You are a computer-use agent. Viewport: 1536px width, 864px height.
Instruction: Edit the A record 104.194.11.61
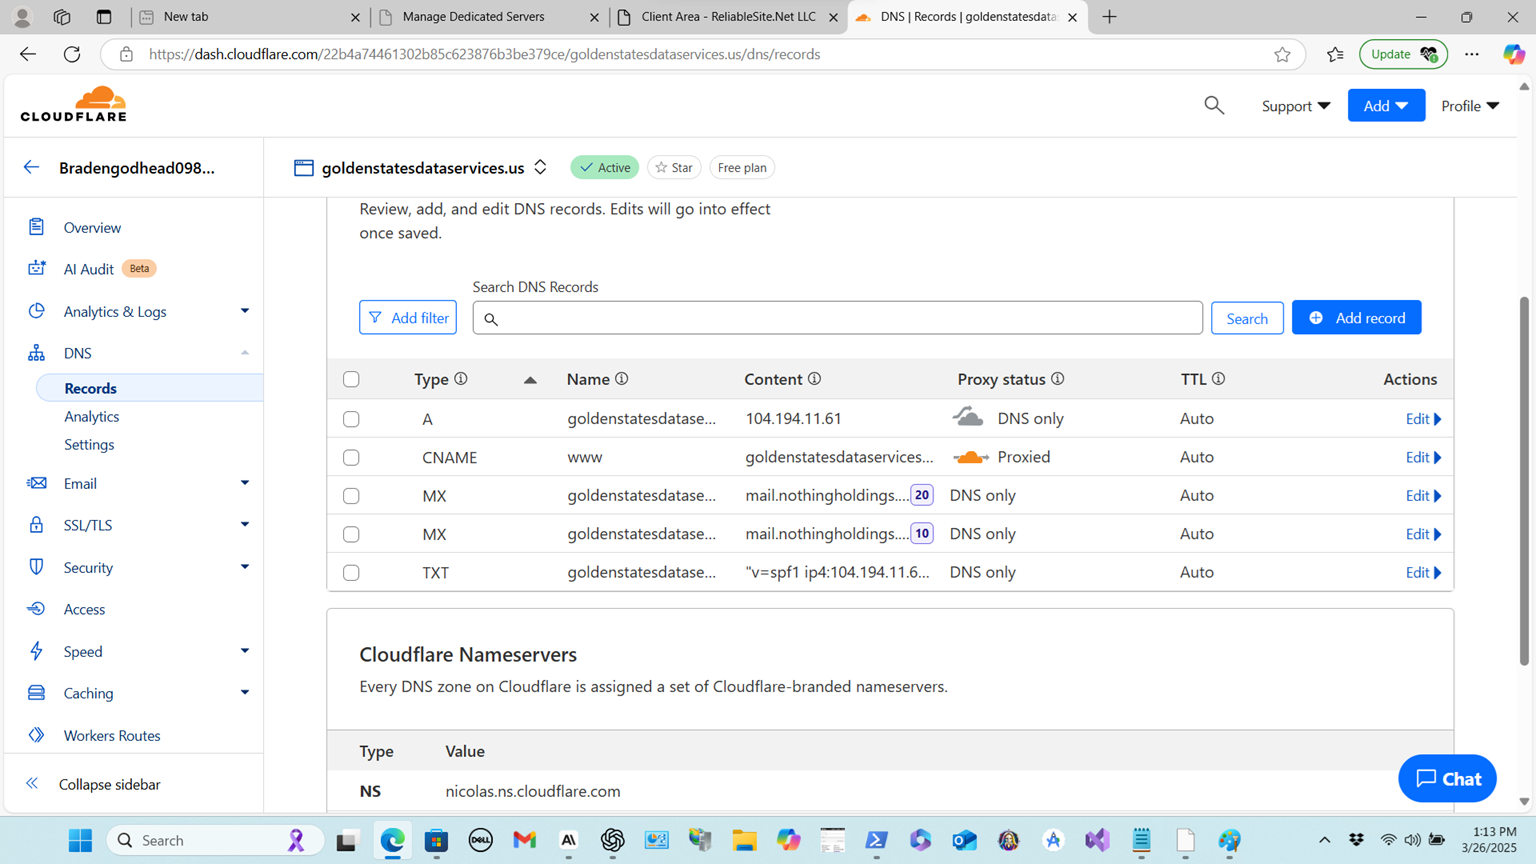pyautogui.click(x=1423, y=419)
